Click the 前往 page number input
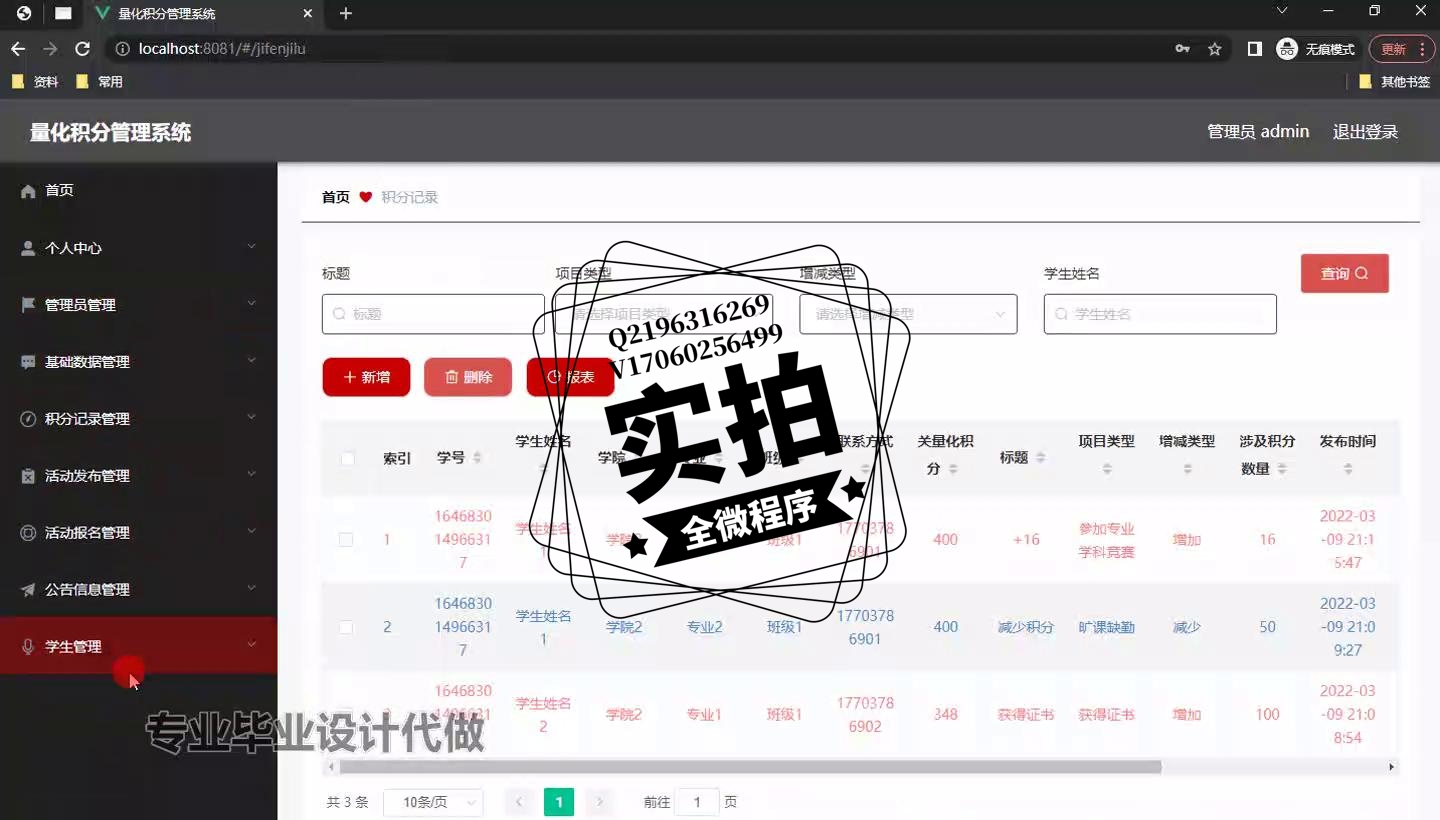The width and height of the screenshot is (1440, 820). 698,802
